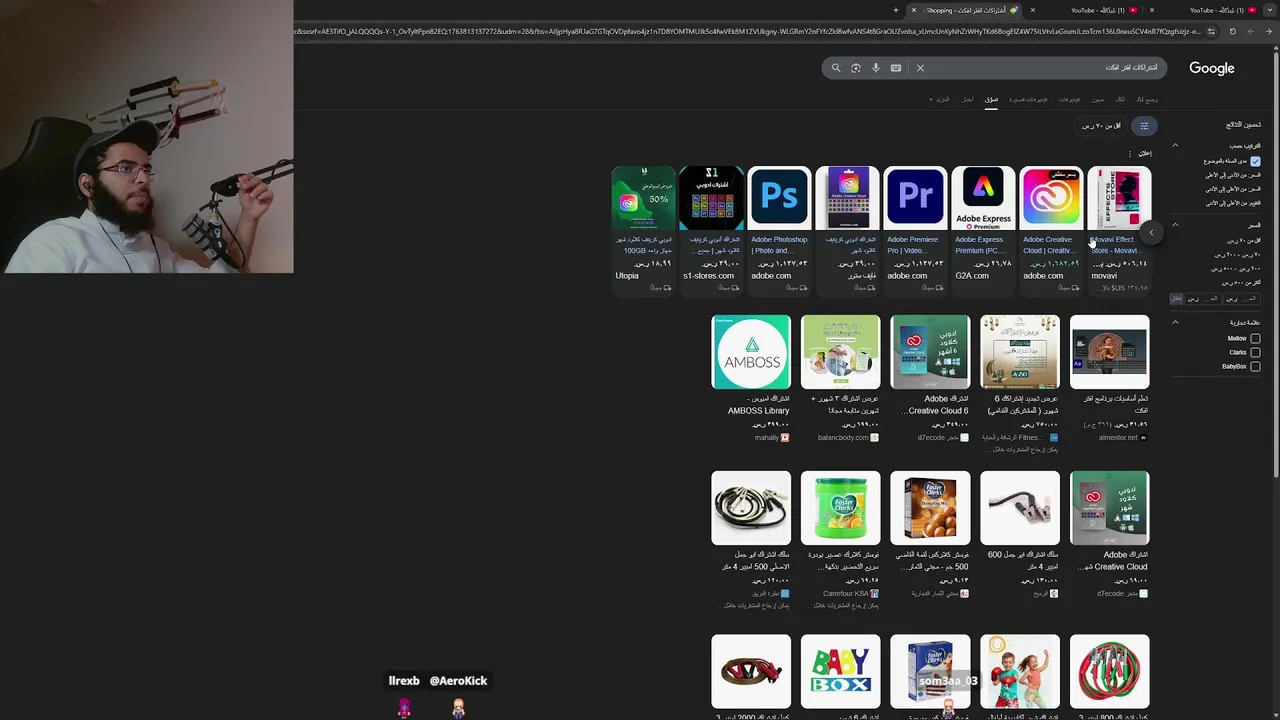1280x720 pixels.
Task: Sort by rating highest to lowest link
Action: [x=1232, y=203]
